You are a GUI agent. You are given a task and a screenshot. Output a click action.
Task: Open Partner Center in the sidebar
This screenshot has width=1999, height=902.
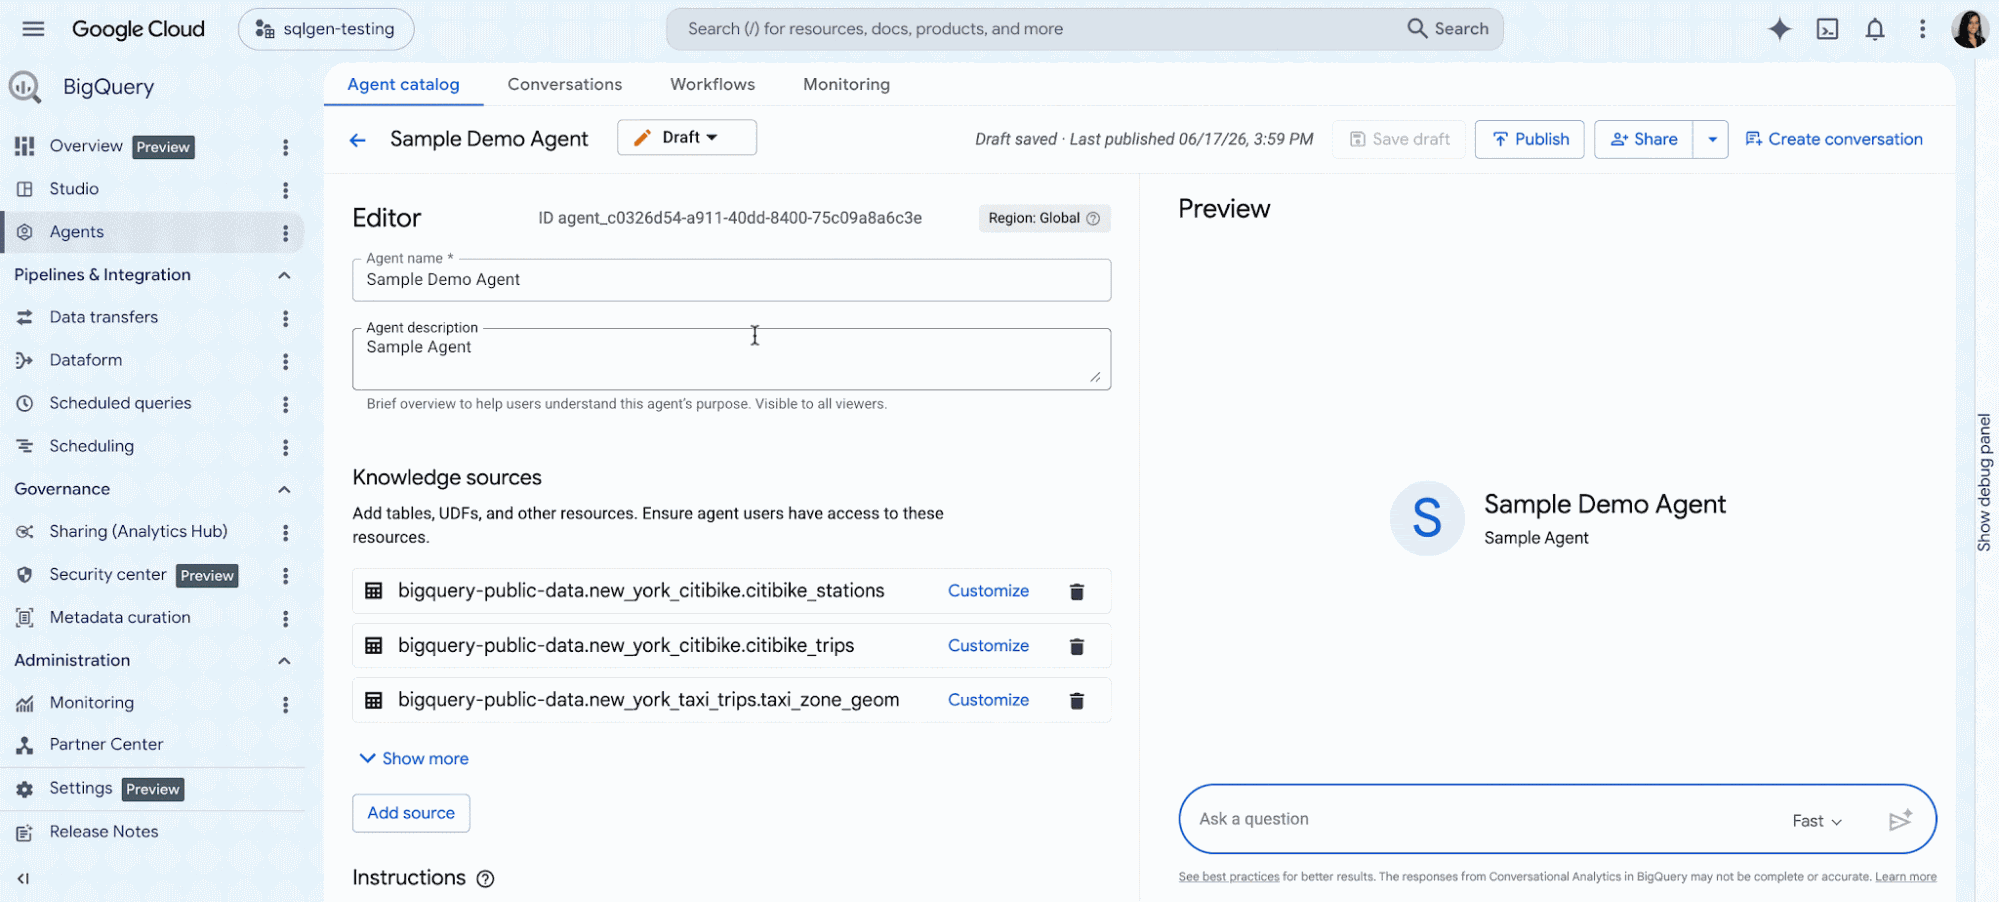[x=106, y=744]
